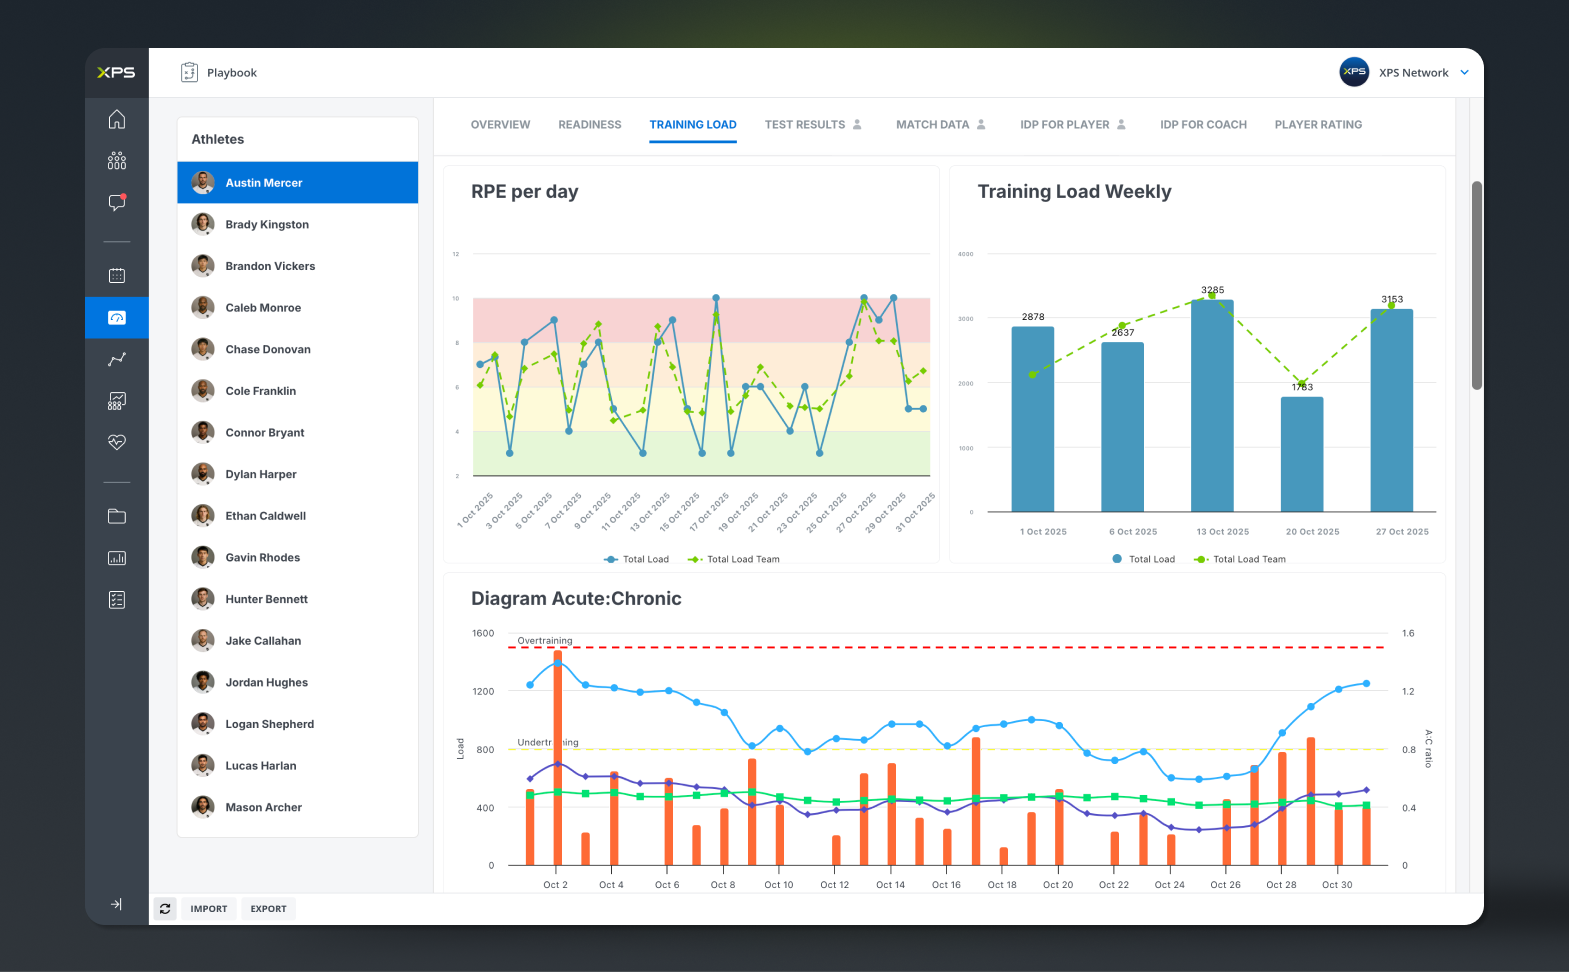Open the heart rate health icon
The height and width of the screenshot is (972, 1569).
[x=117, y=442]
